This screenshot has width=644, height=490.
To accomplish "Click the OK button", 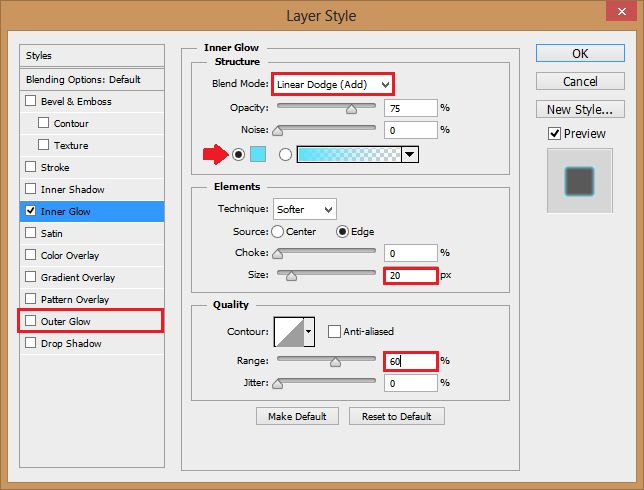I will click(x=580, y=53).
